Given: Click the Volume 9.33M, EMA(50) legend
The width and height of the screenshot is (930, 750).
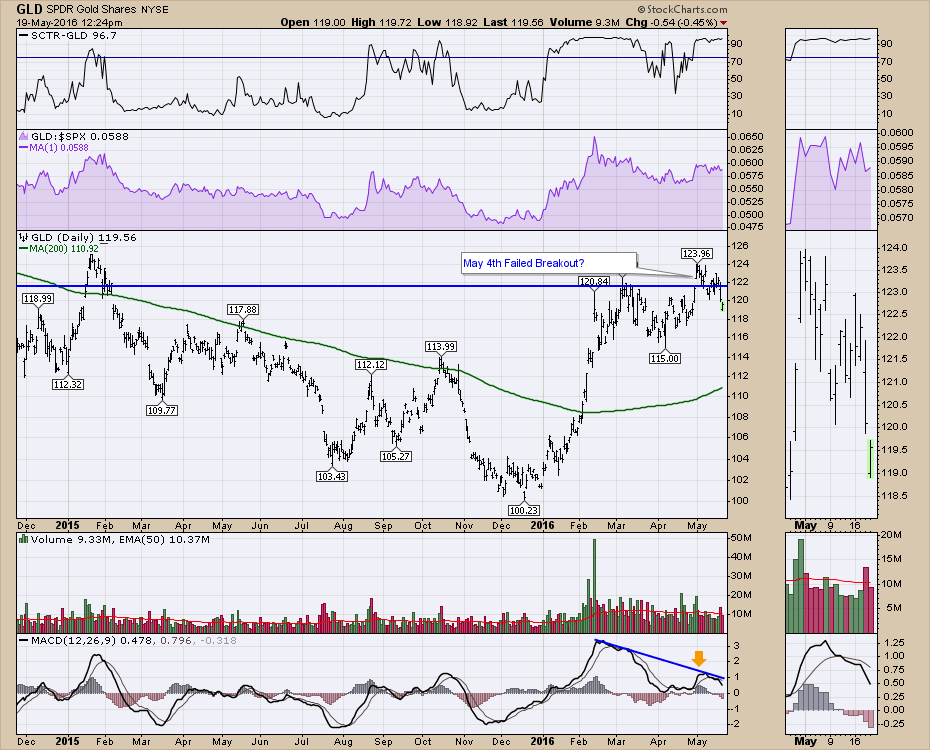Looking at the screenshot, I should pyautogui.click(x=114, y=540).
